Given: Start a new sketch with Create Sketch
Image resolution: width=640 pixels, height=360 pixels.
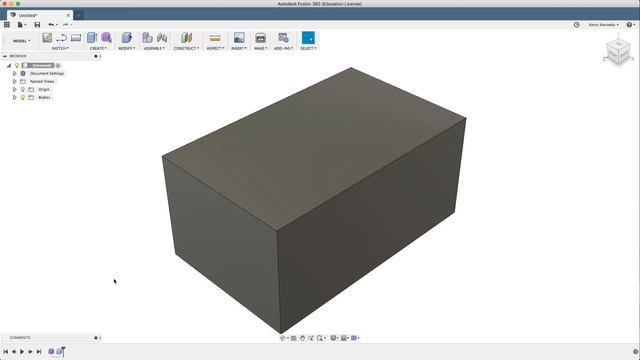Looking at the screenshot, I should [47, 38].
